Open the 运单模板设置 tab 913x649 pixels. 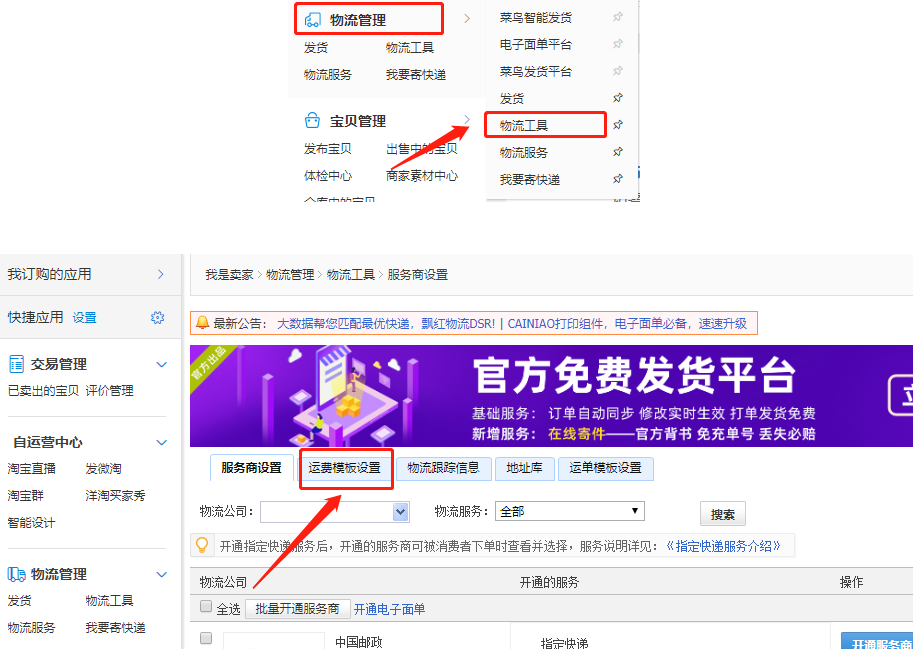point(606,468)
